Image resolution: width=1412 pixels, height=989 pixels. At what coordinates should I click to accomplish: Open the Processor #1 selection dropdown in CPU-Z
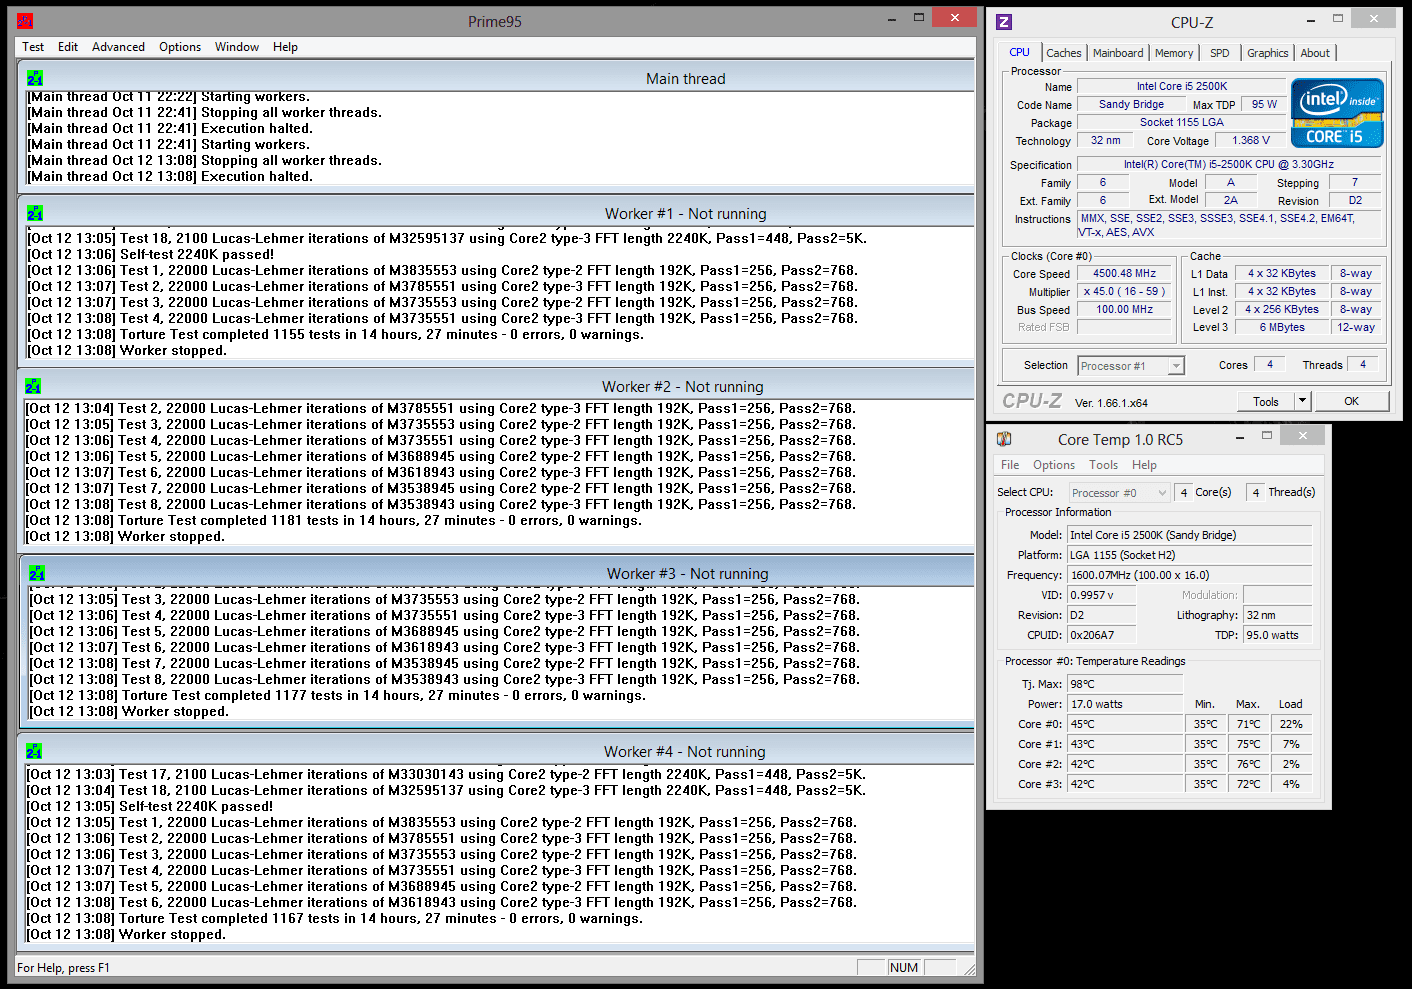1131,366
